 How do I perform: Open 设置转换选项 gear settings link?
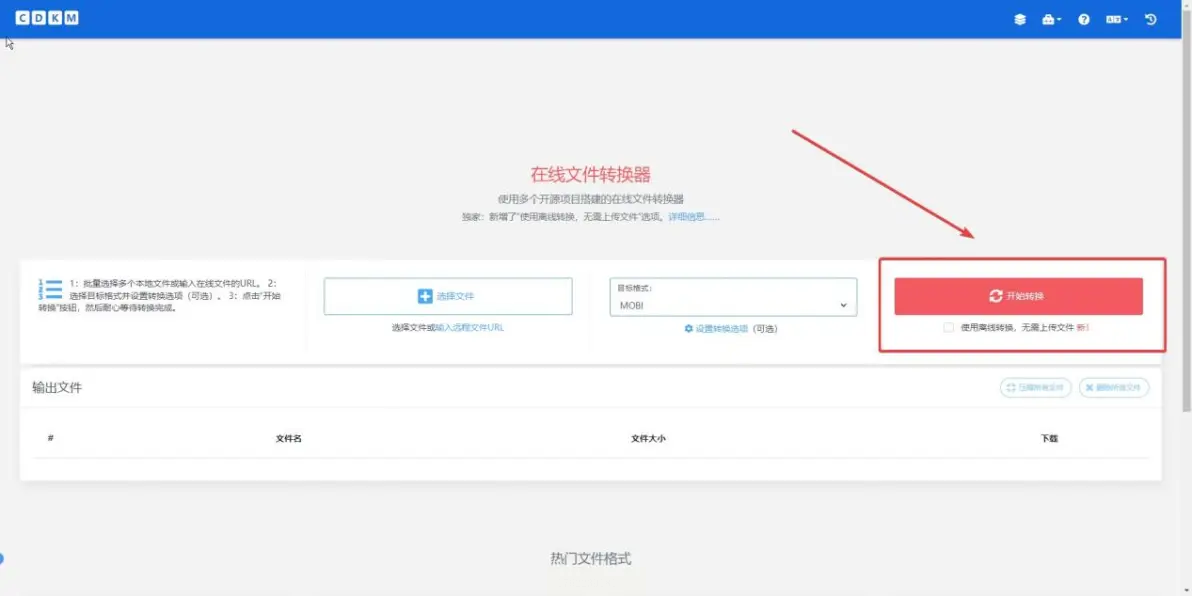pos(716,328)
